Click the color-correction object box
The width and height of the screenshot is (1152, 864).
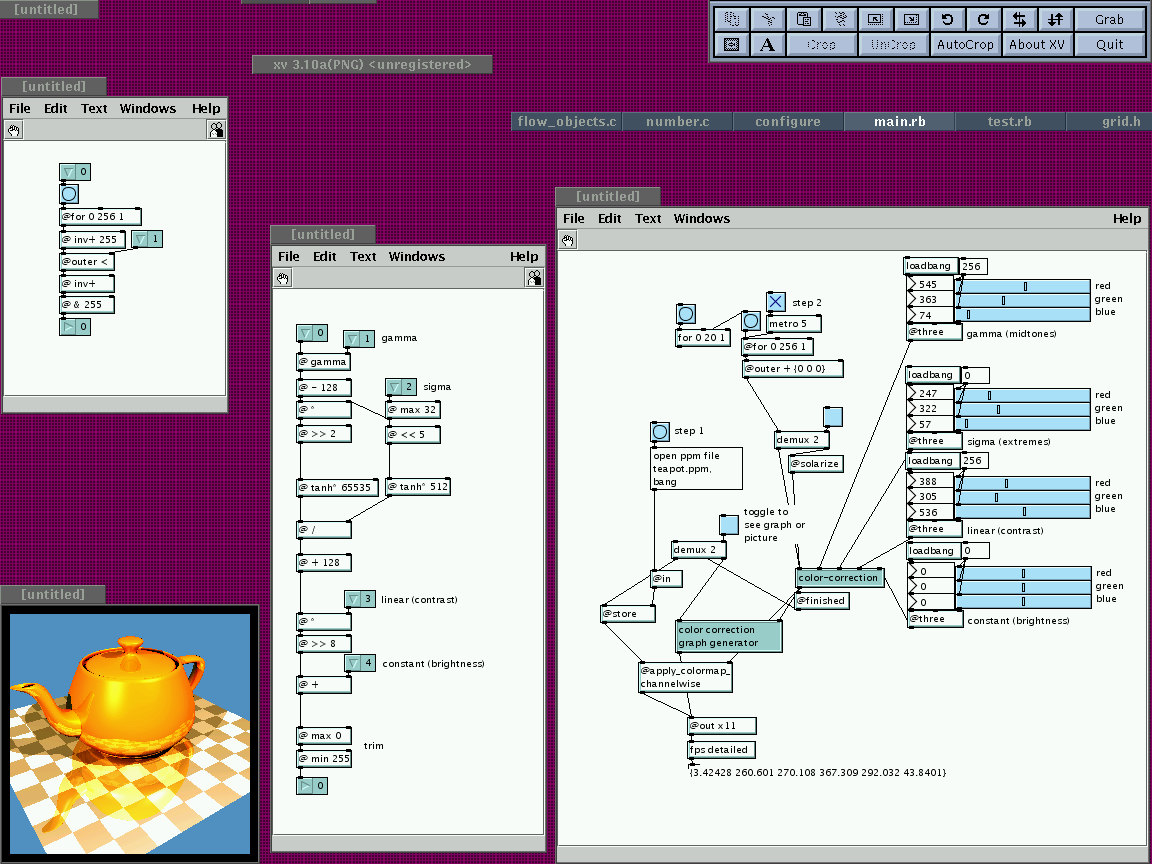[839, 577]
